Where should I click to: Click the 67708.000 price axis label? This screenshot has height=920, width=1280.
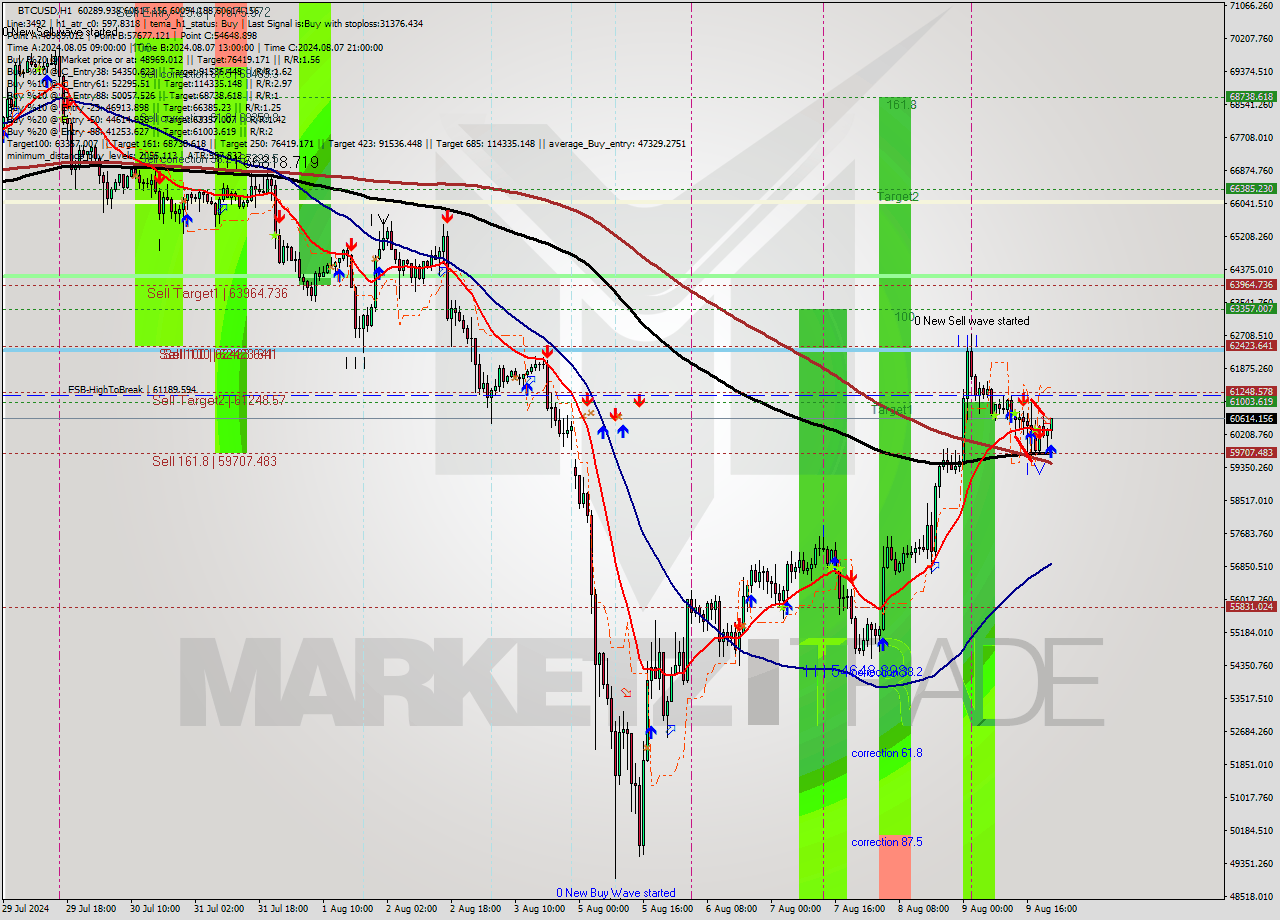(1251, 138)
